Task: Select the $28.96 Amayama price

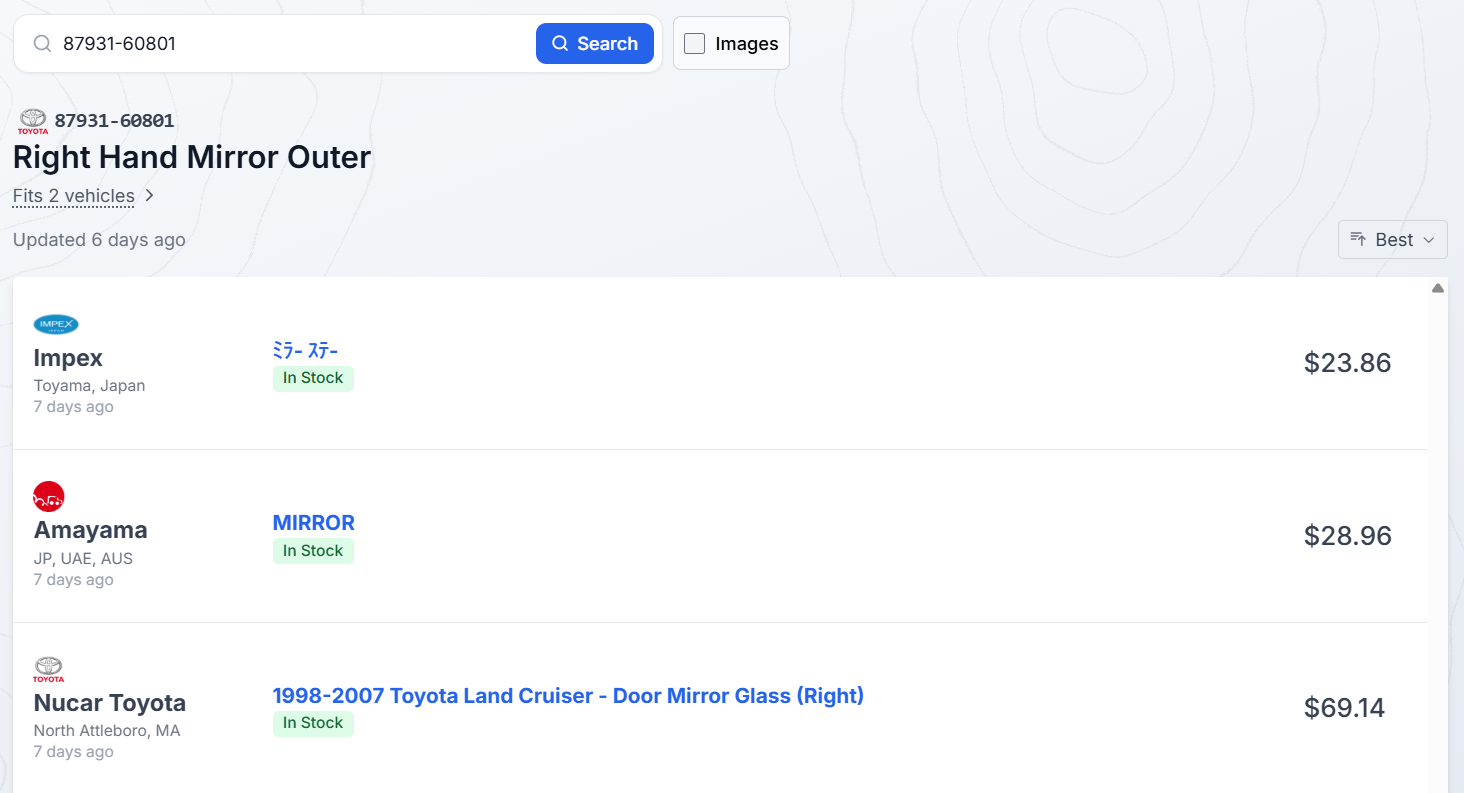Action: pos(1347,535)
